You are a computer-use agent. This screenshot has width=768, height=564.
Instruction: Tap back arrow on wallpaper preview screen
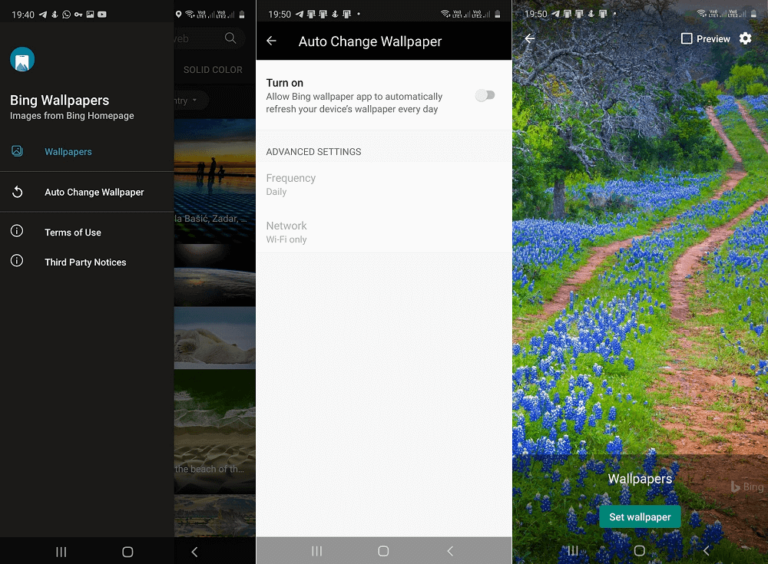tap(529, 38)
